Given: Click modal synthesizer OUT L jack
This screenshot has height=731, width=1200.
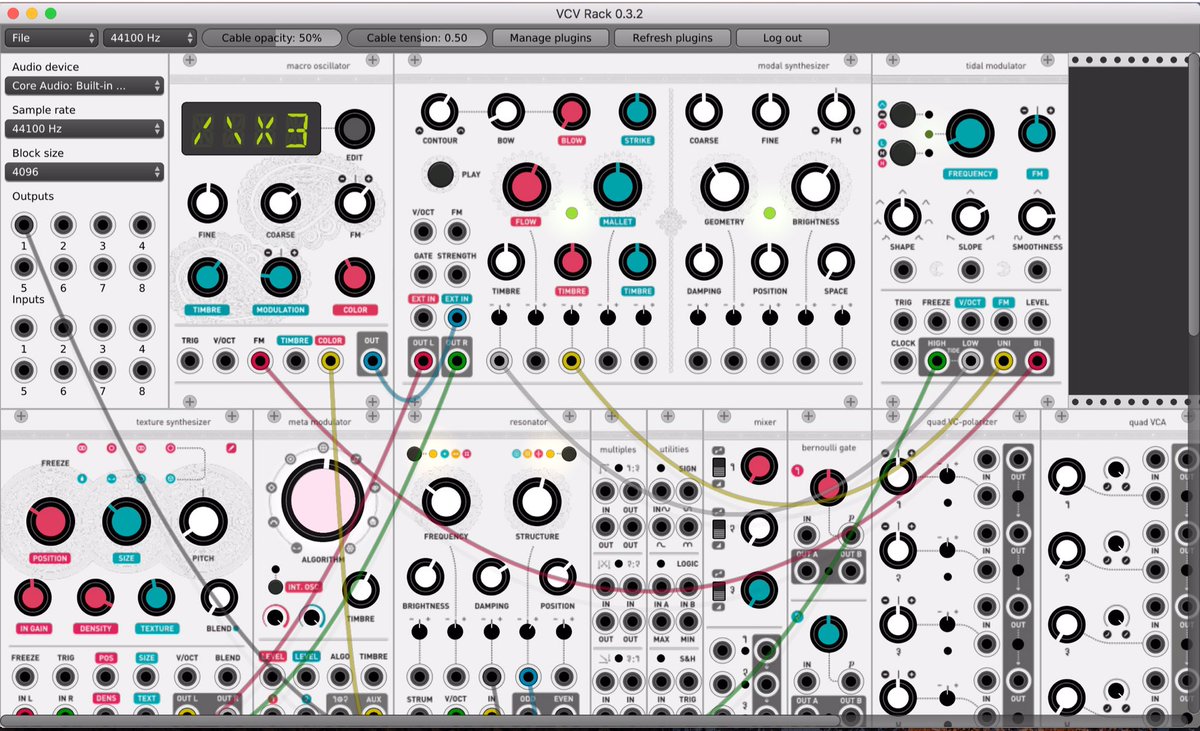Looking at the screenshot, I should (423, 361).
